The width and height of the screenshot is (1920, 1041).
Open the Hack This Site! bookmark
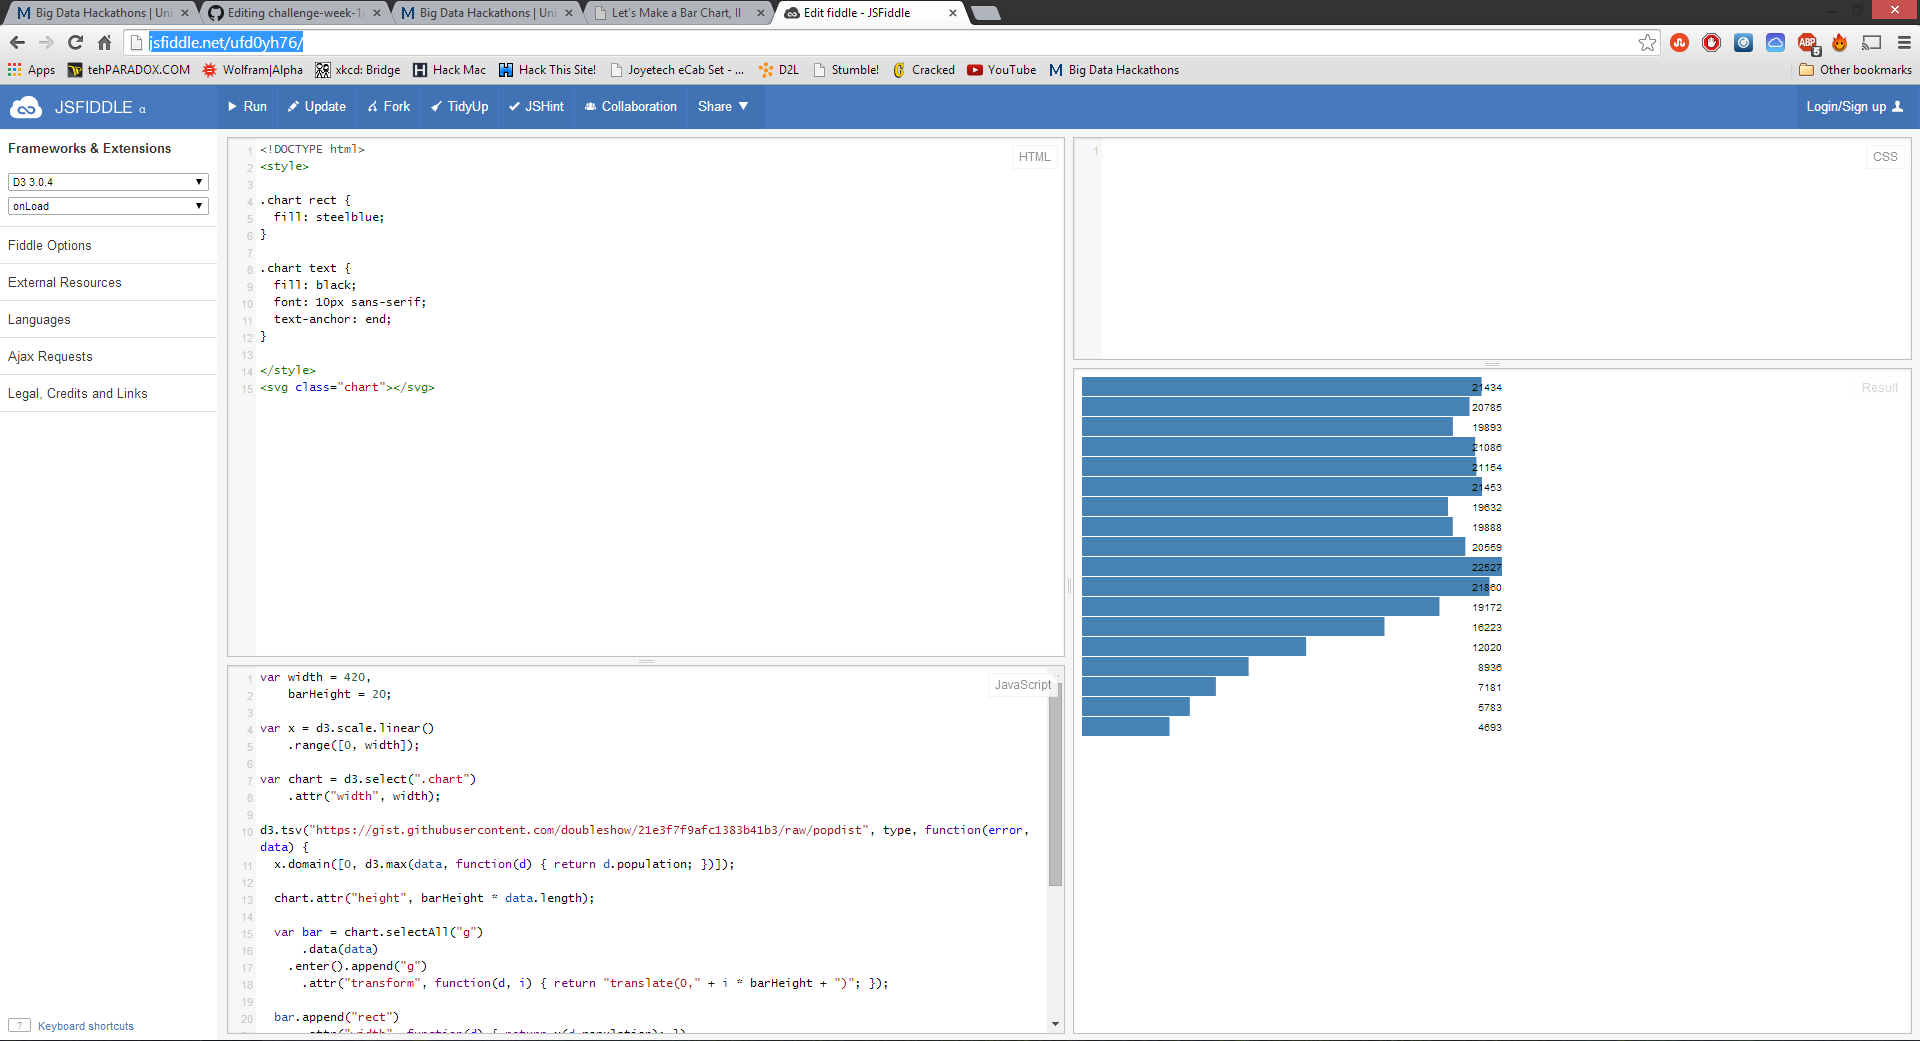point(547,70)
